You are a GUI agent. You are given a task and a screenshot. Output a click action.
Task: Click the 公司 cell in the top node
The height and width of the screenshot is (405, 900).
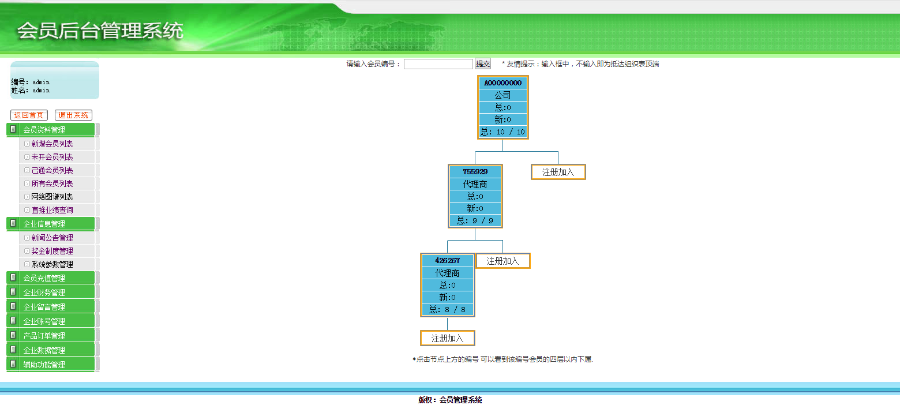(x=503, y=95)
